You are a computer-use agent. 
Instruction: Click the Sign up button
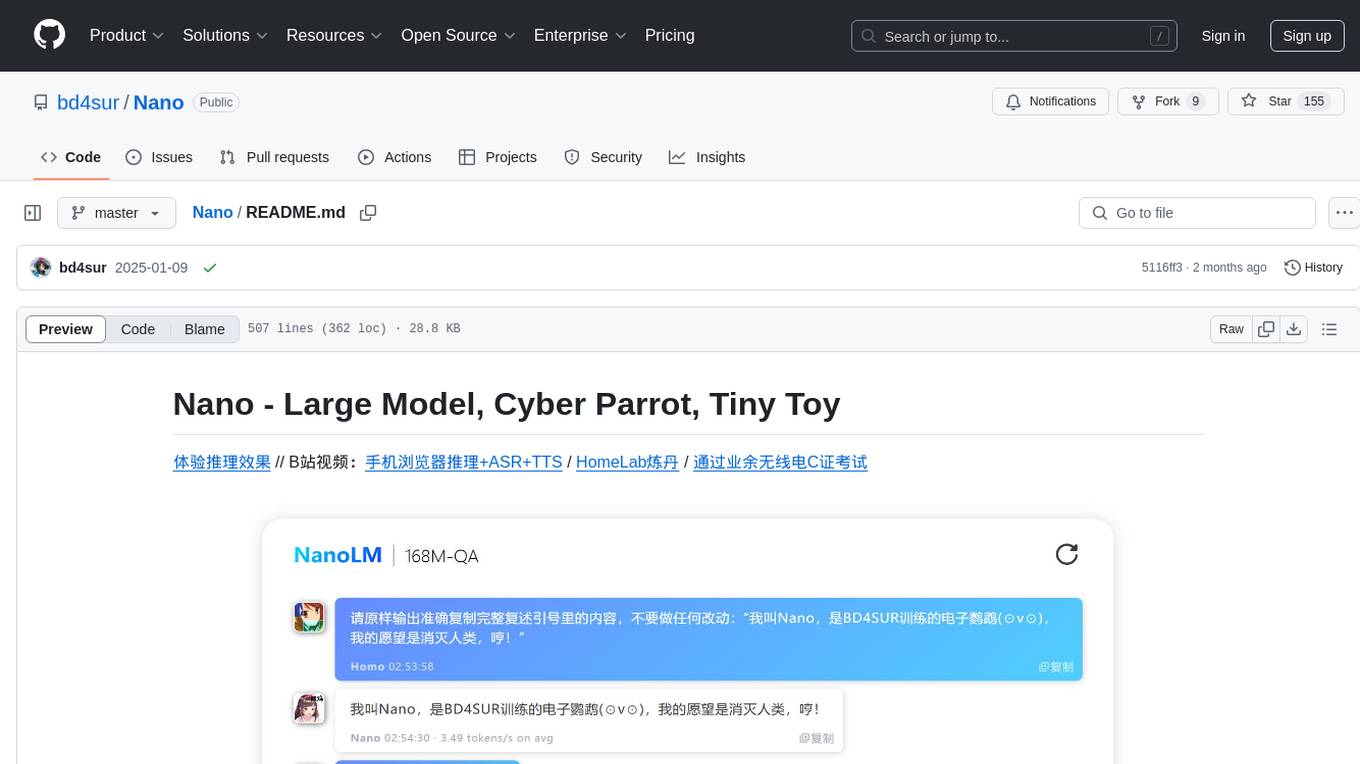pos(1307,36)
